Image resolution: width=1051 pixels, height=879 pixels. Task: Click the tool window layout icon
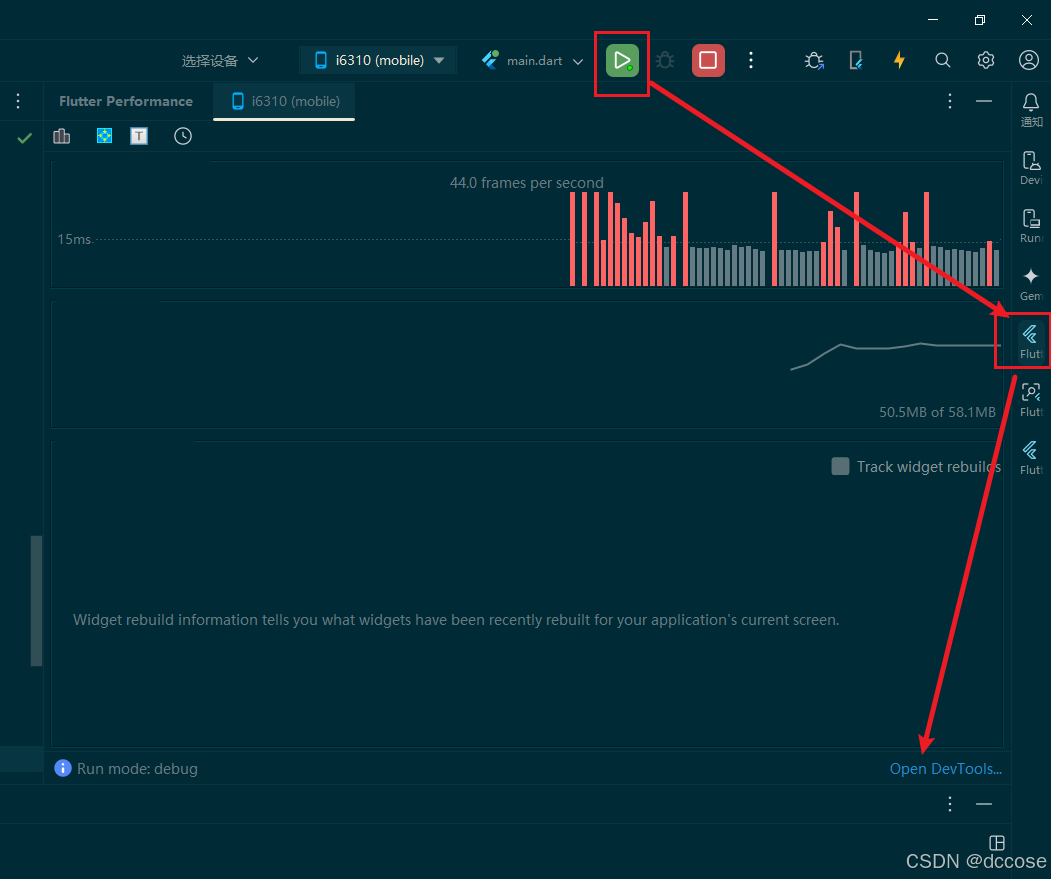point(997,843)
